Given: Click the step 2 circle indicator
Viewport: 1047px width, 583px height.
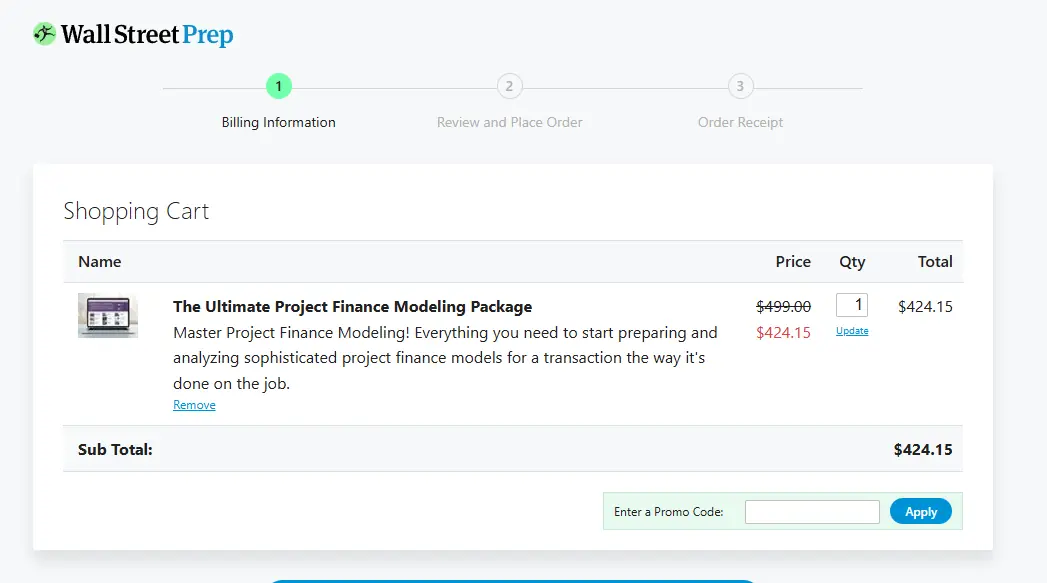Looking at the screenshot, I should tap(509, 86).
